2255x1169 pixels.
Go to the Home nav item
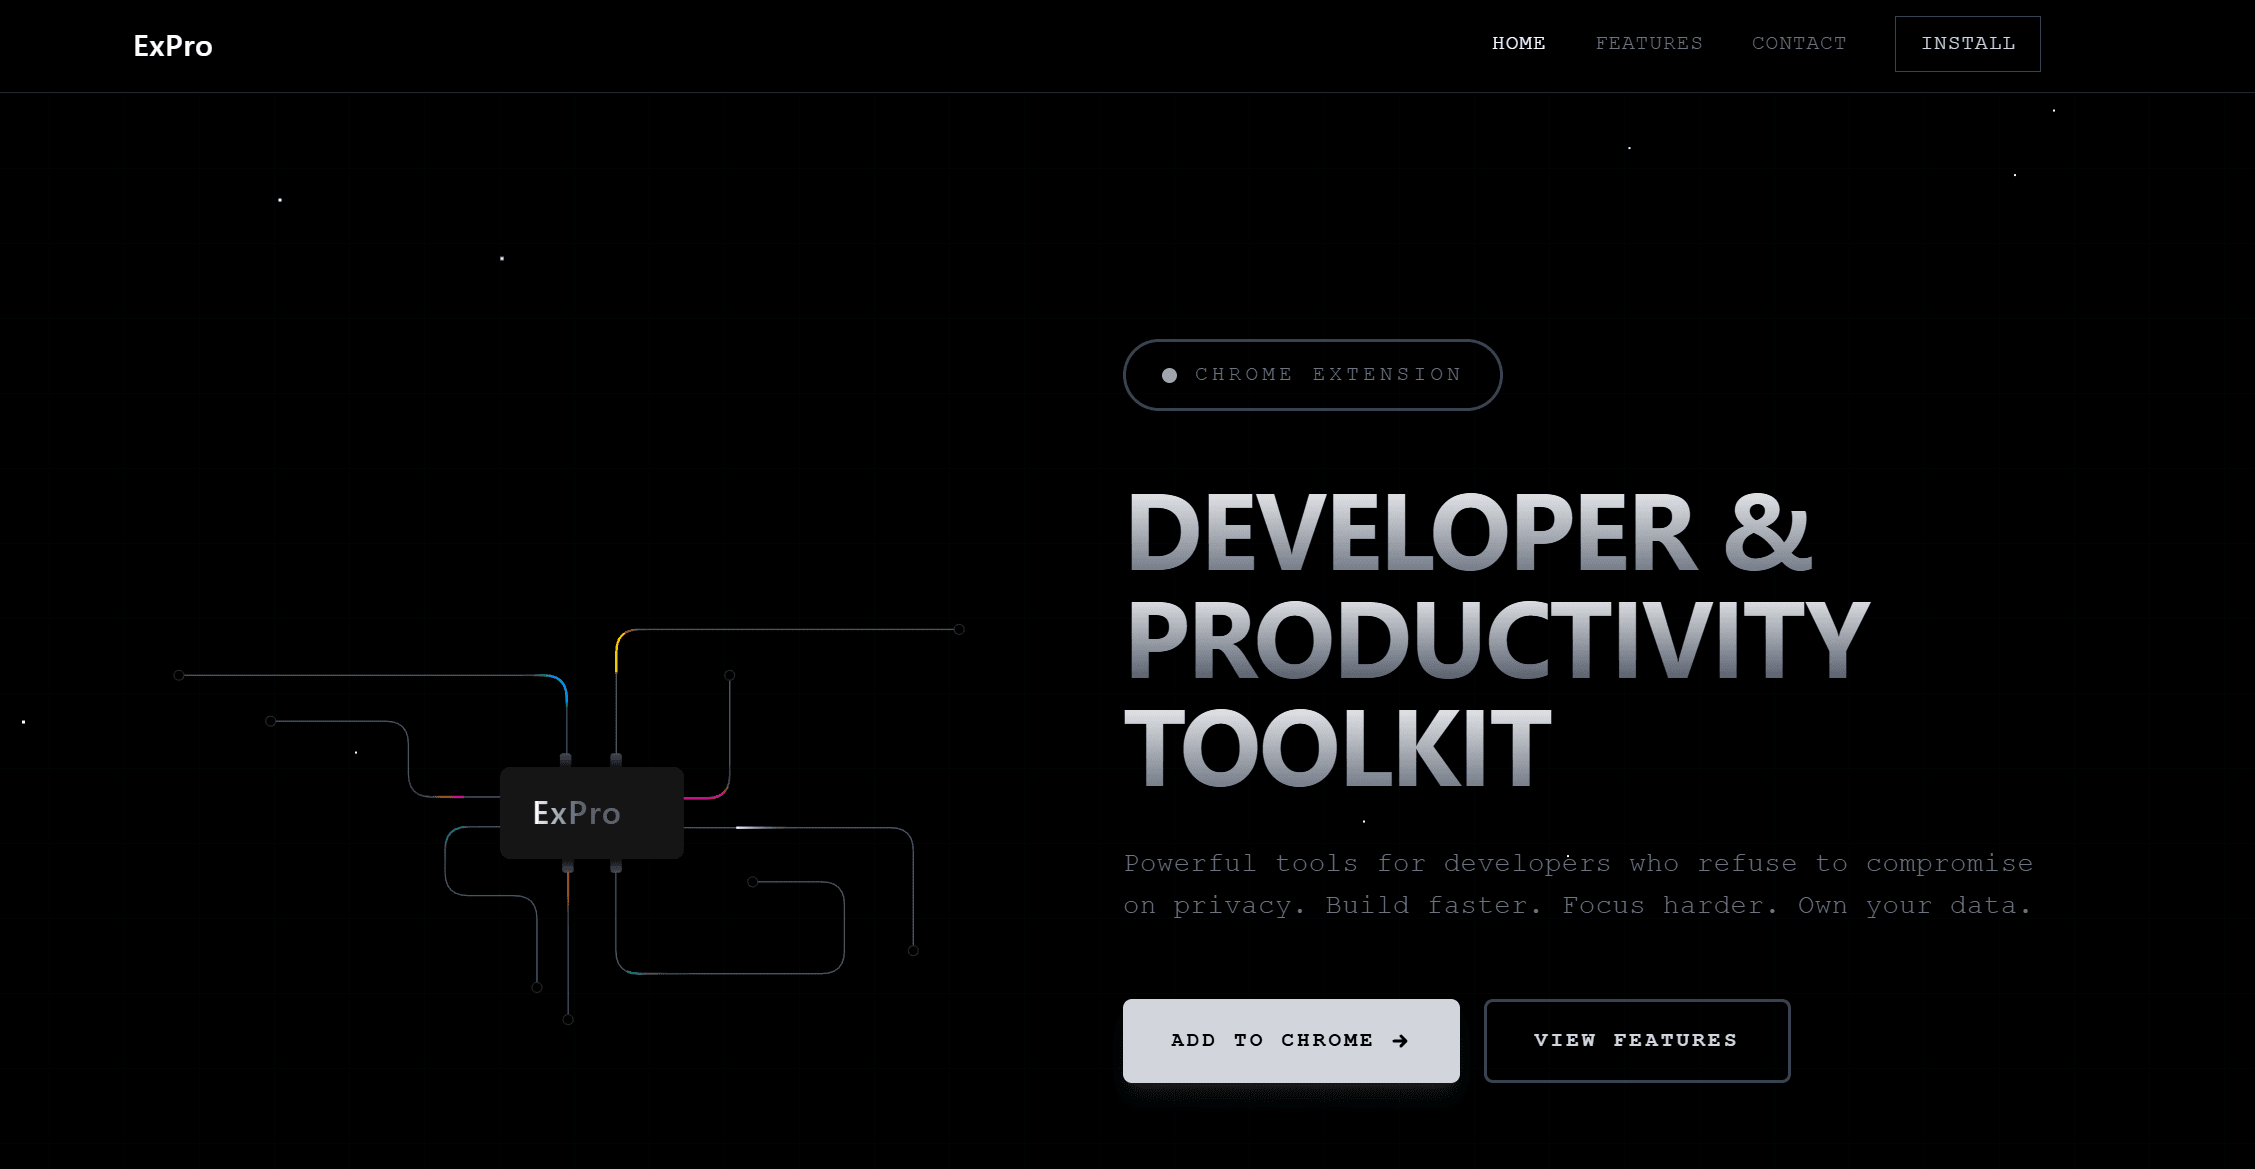tap(1518, 44)
